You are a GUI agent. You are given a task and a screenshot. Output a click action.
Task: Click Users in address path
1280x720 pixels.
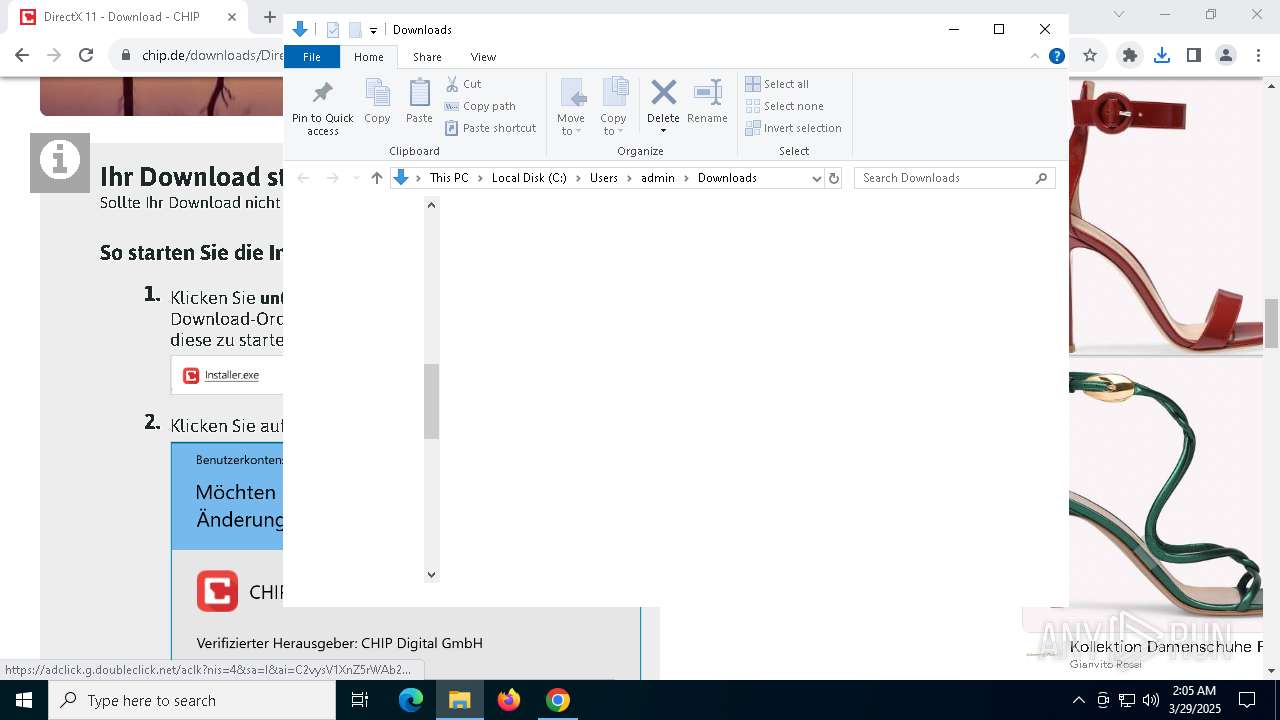pos(604,178)
